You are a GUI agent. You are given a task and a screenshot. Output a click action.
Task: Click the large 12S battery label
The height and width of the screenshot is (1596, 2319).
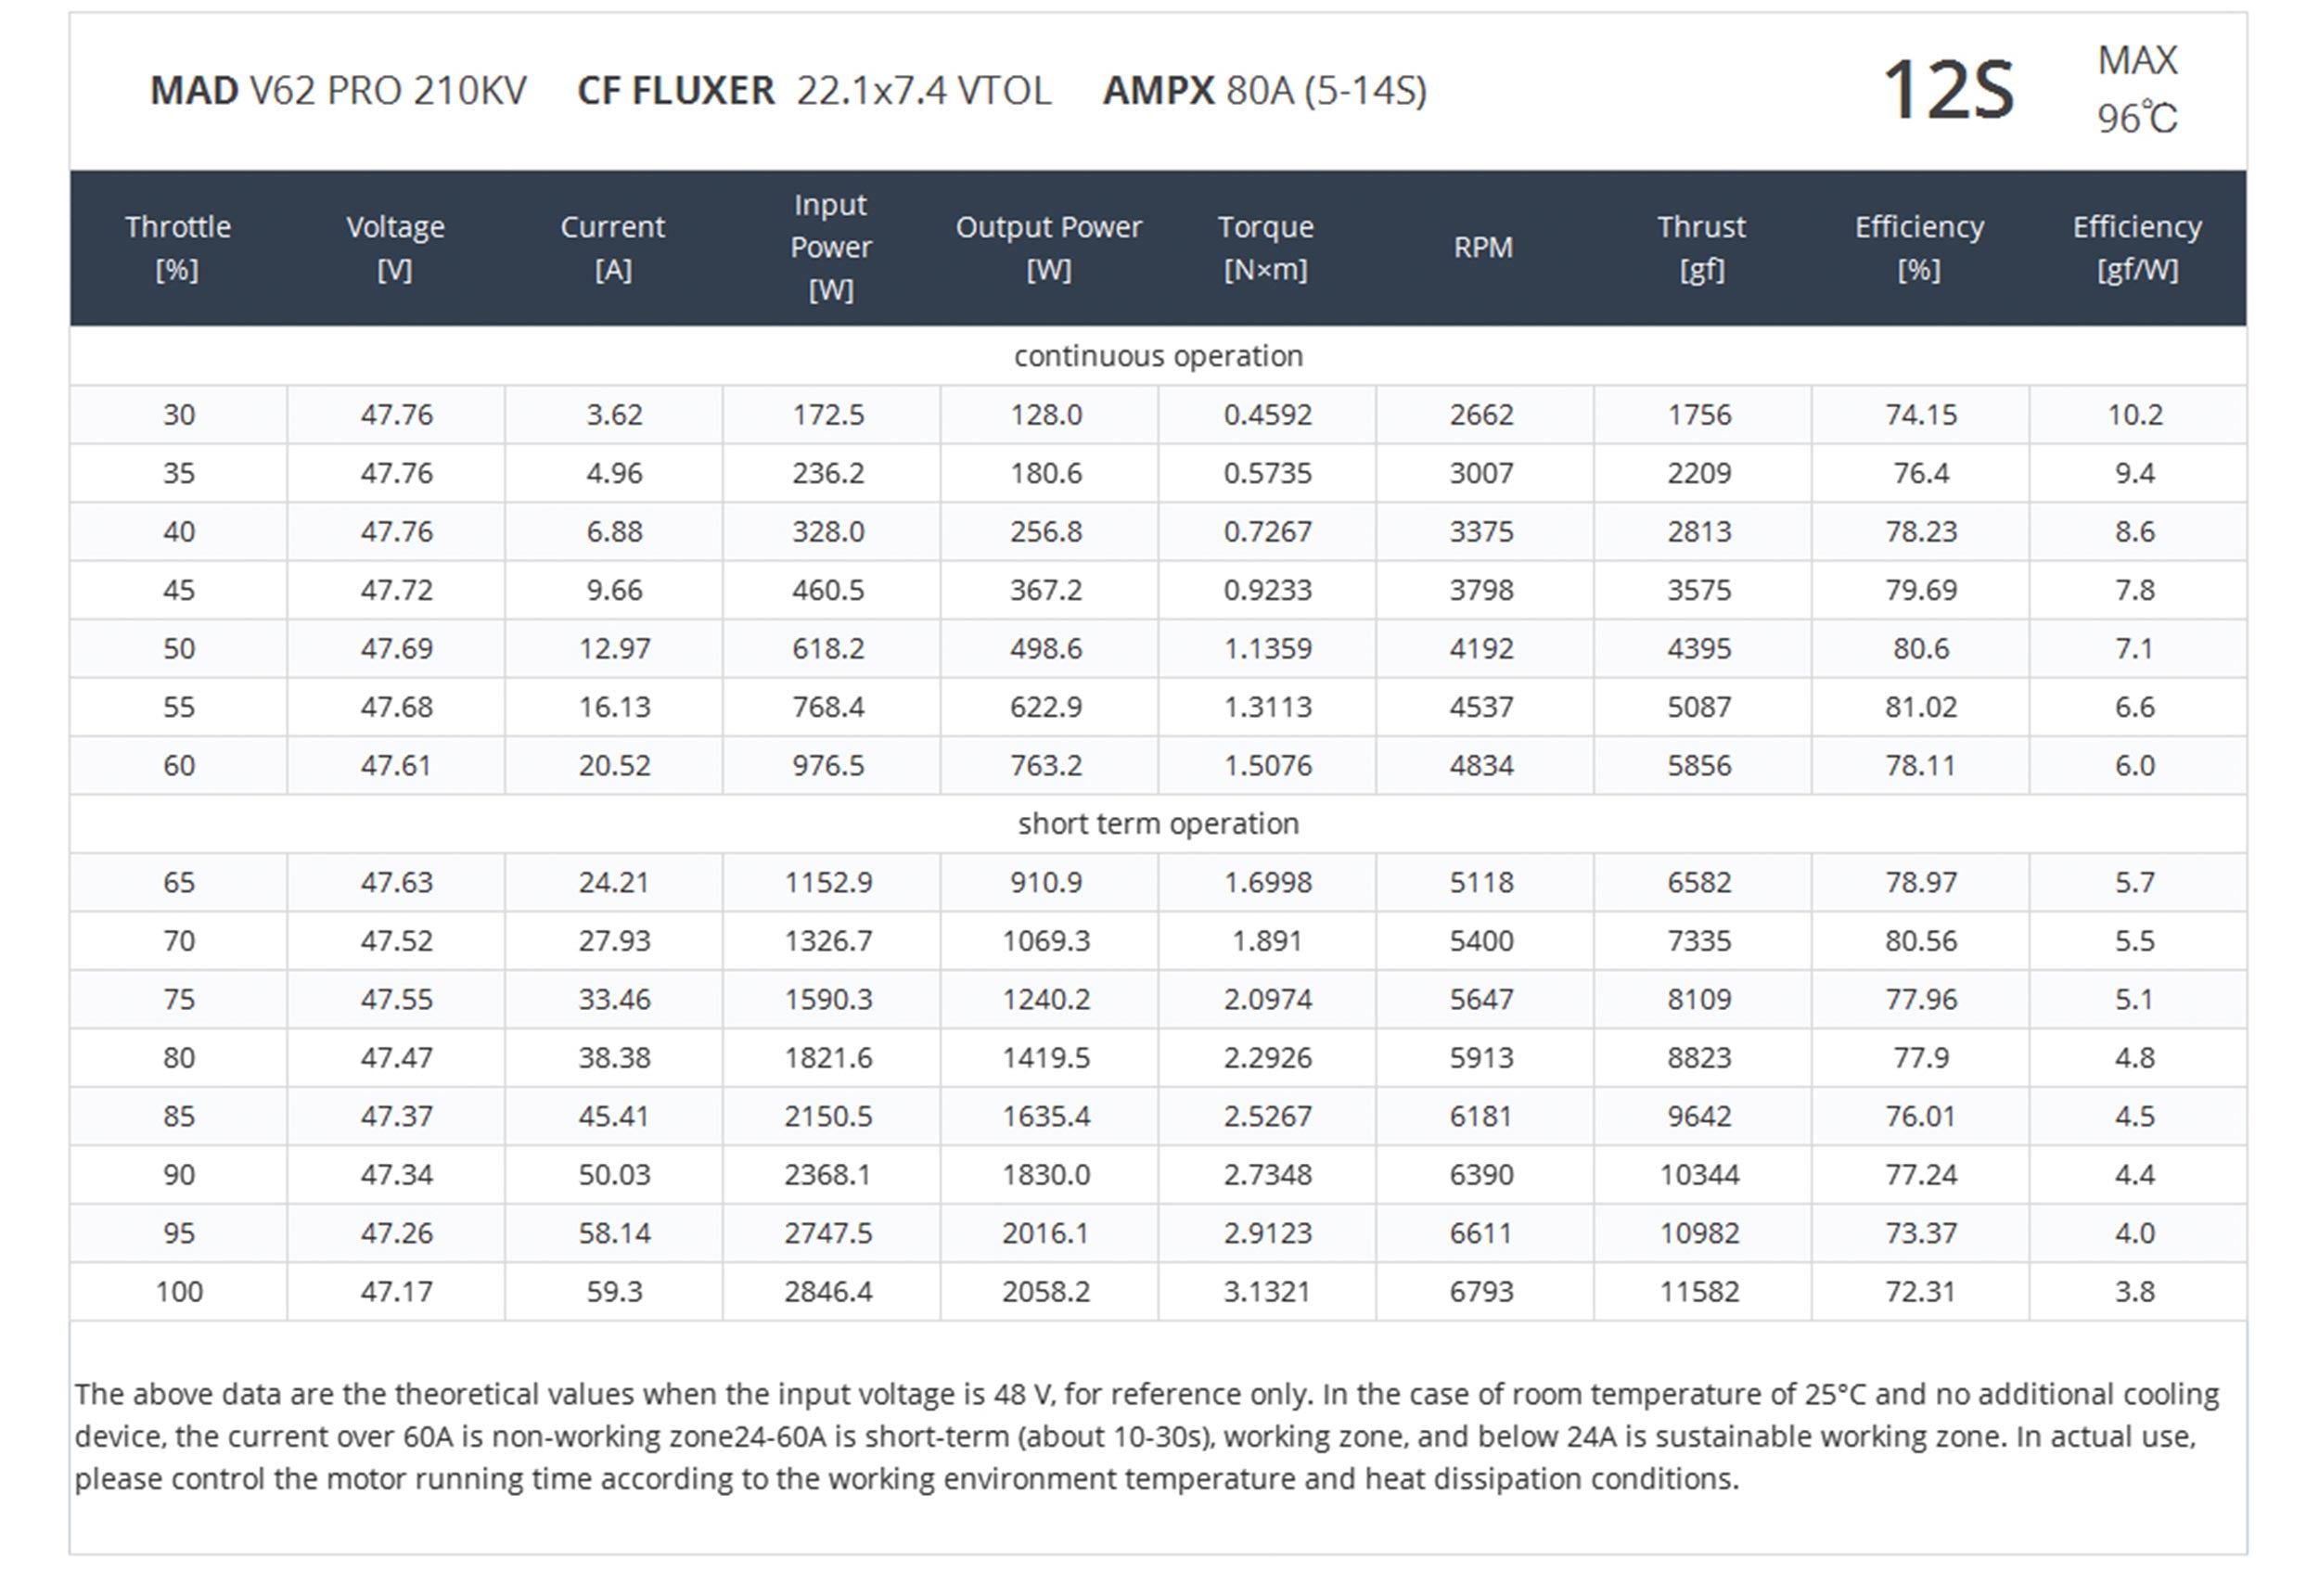click(1947, 91)
